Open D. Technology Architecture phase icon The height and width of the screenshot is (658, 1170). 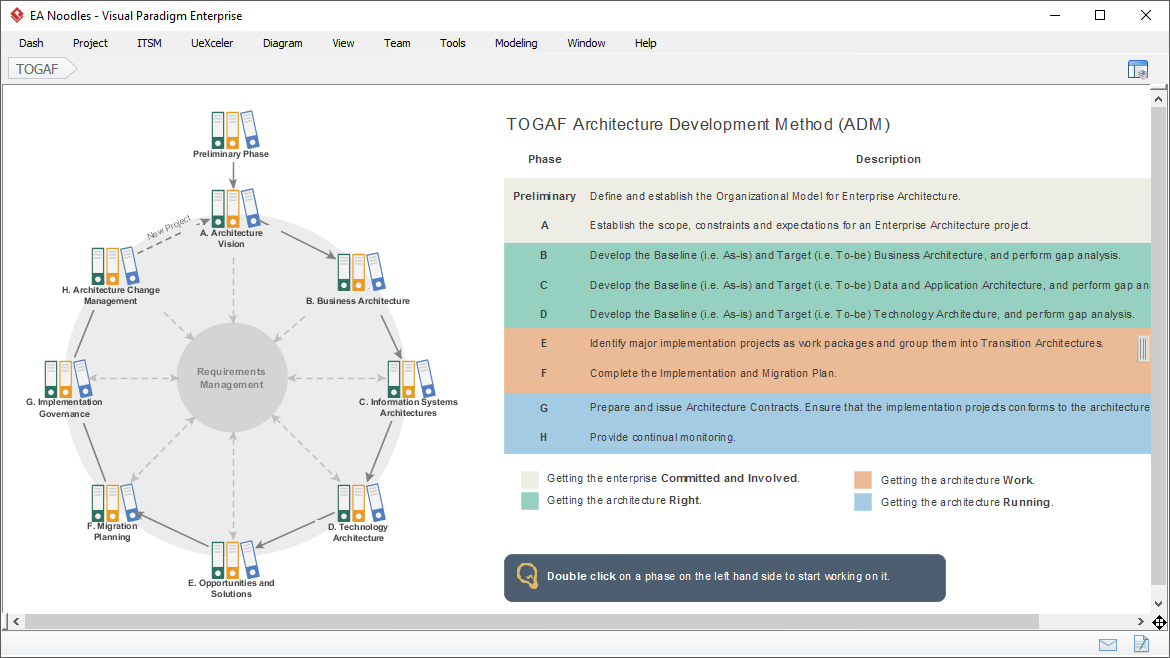point(359,503)
